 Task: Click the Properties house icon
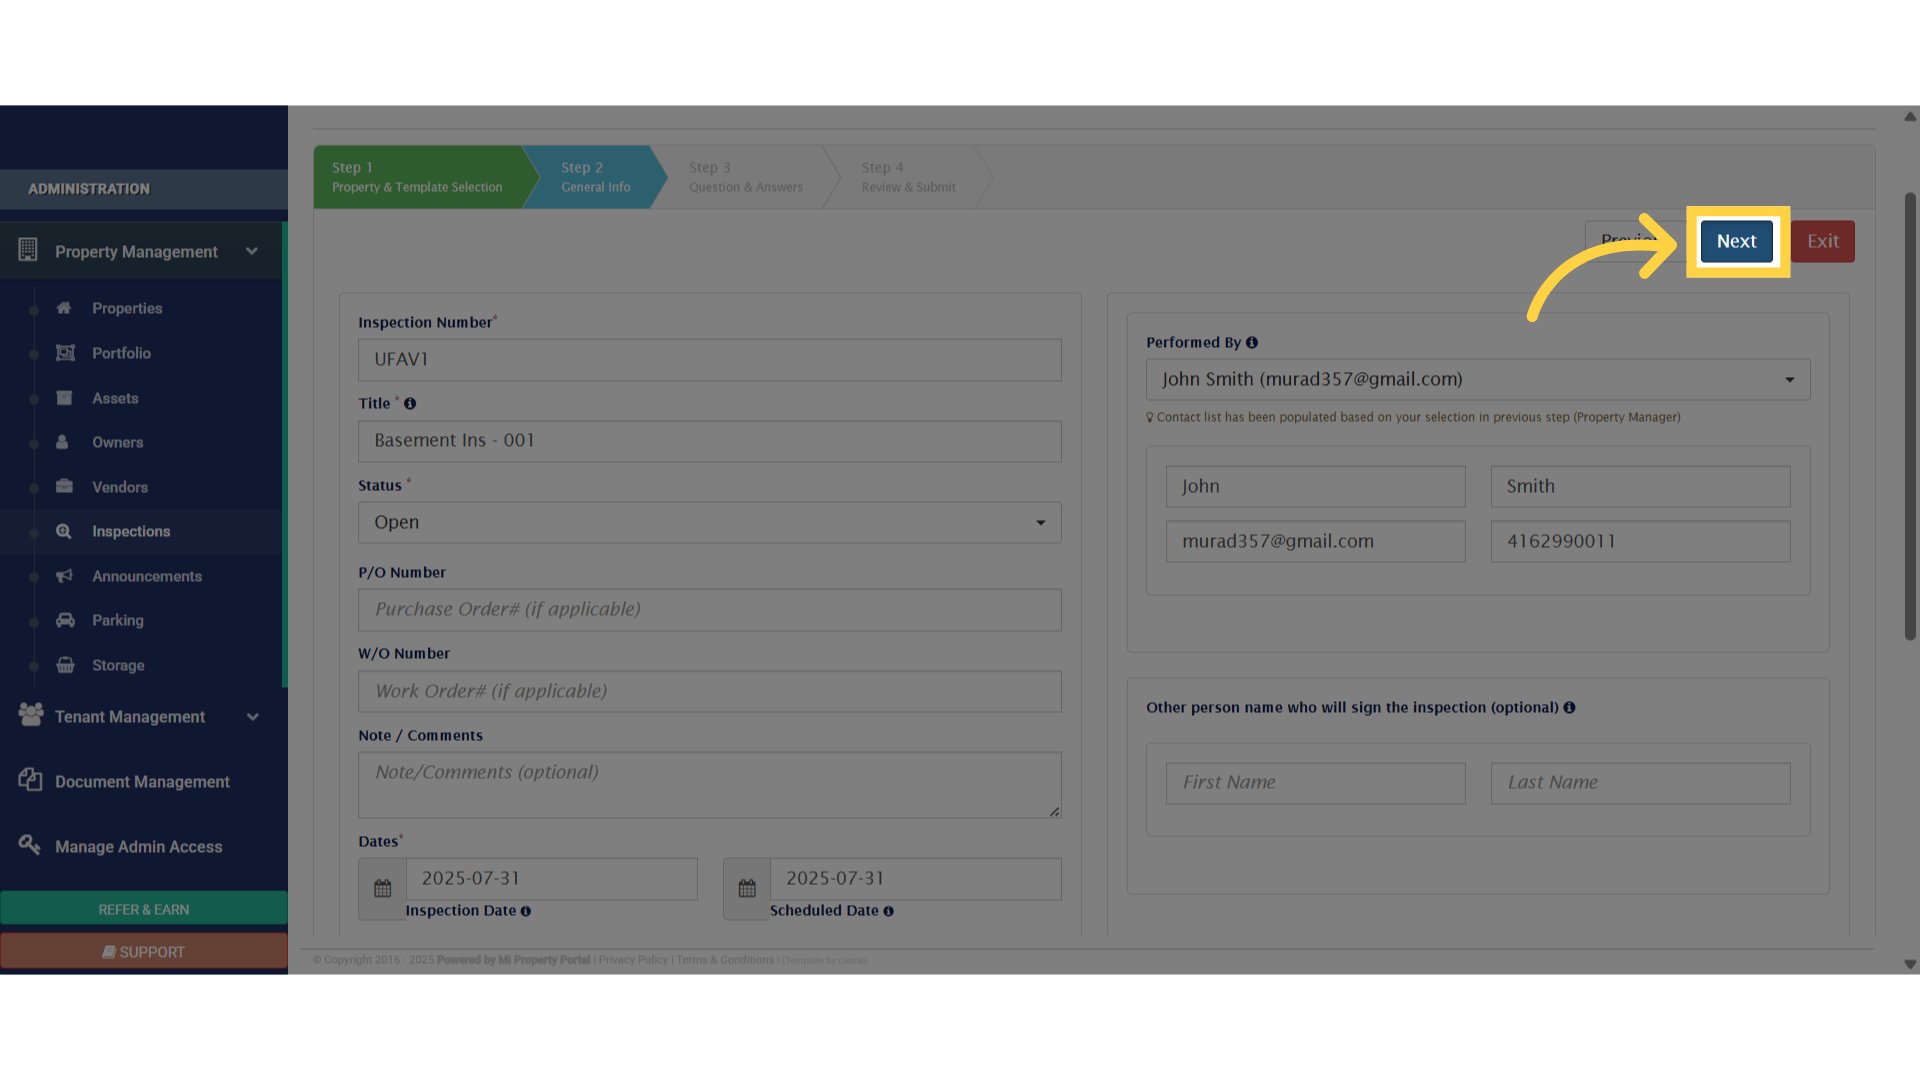[x=64, y=308]
